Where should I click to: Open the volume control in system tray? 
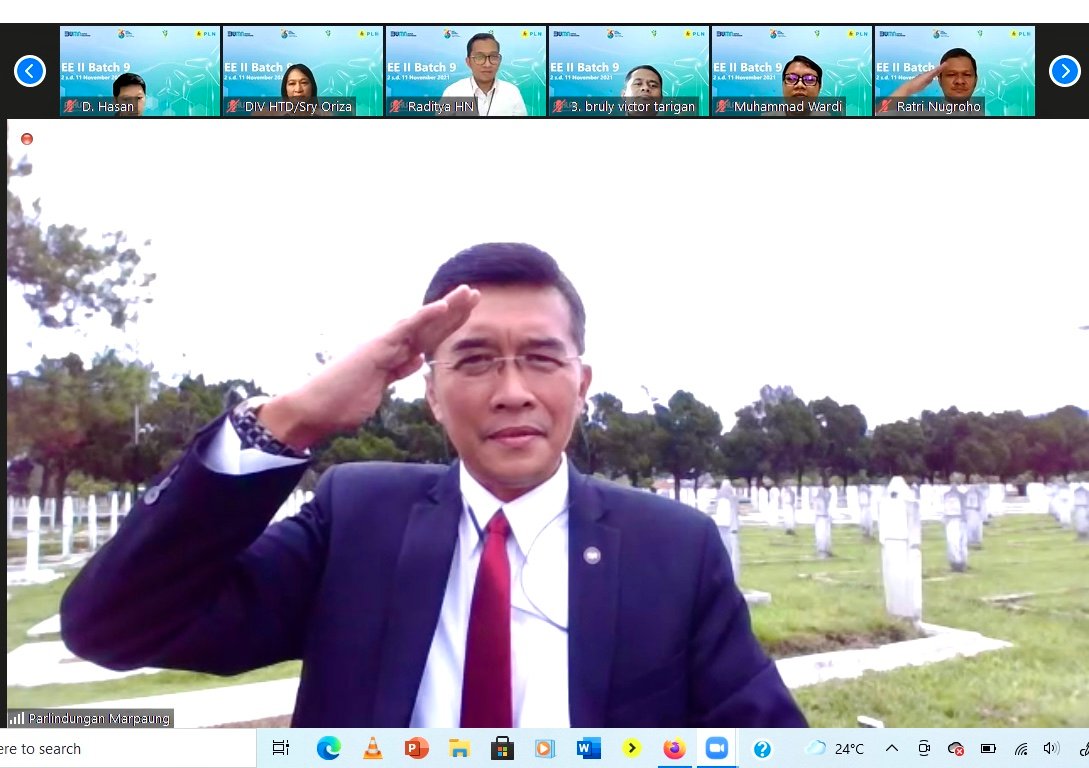point(1050,748)
